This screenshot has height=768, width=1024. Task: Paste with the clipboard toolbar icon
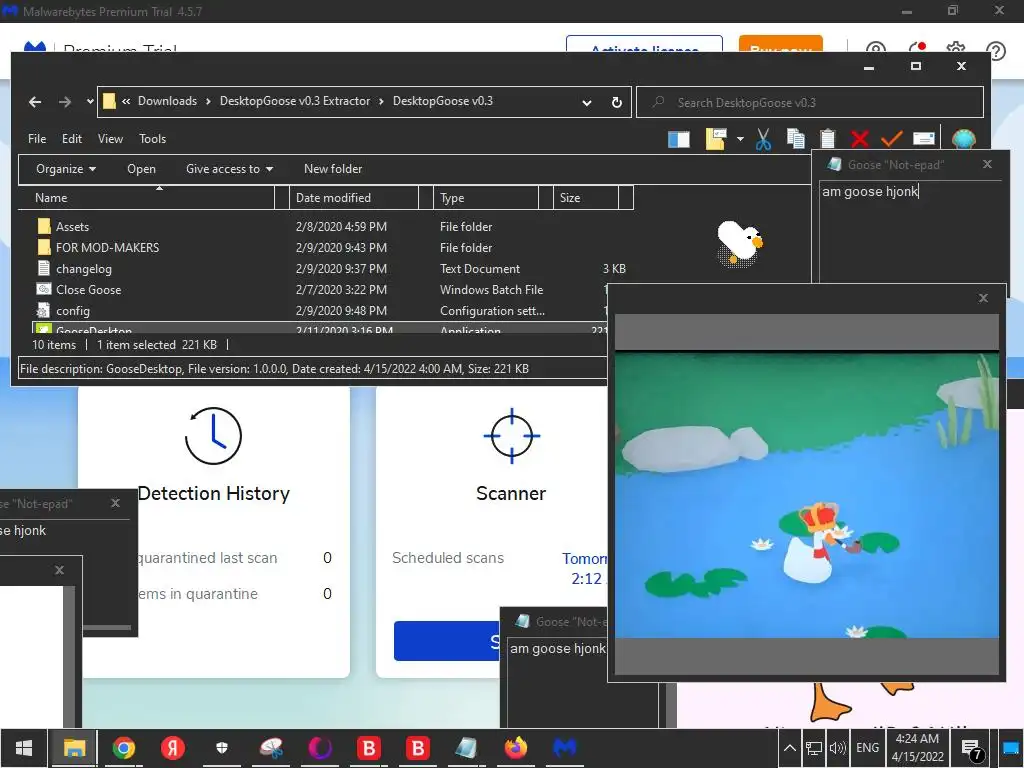coord(827,138)
